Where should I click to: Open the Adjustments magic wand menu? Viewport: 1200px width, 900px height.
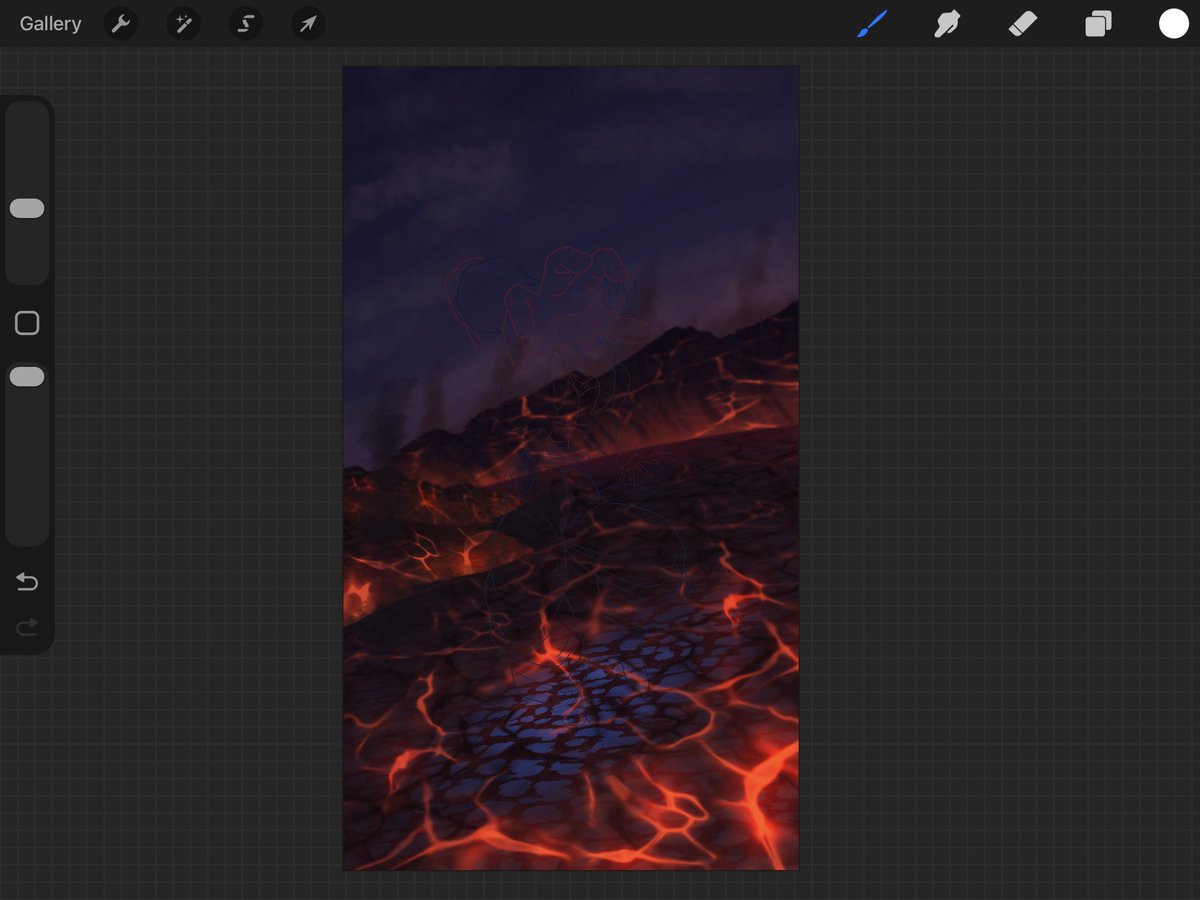coord(183,24)
